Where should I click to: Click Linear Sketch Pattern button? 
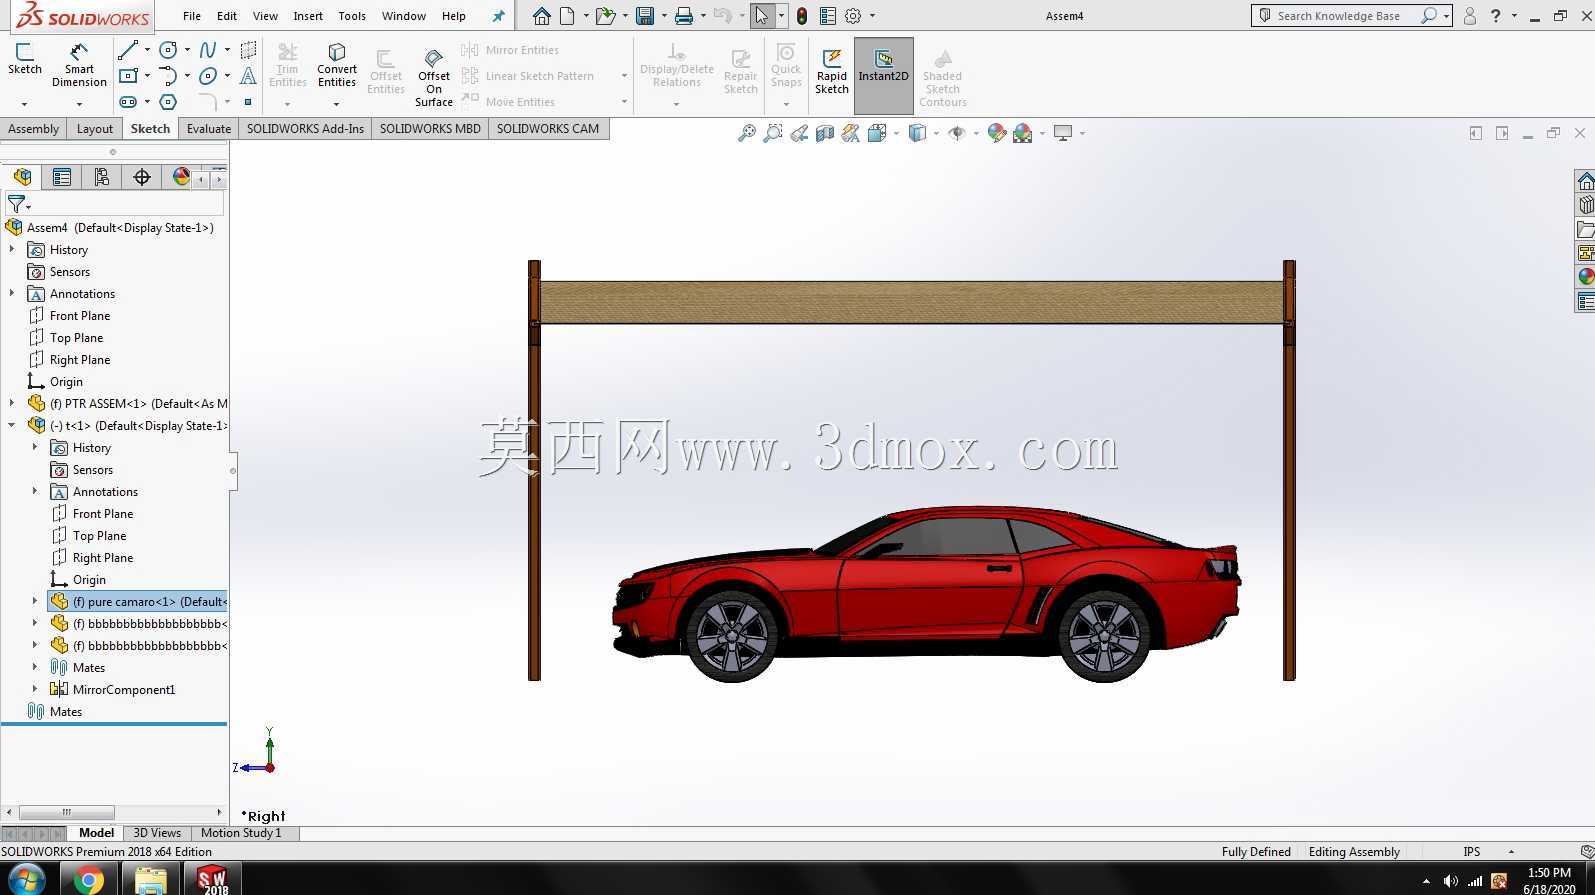coord(529,76)
